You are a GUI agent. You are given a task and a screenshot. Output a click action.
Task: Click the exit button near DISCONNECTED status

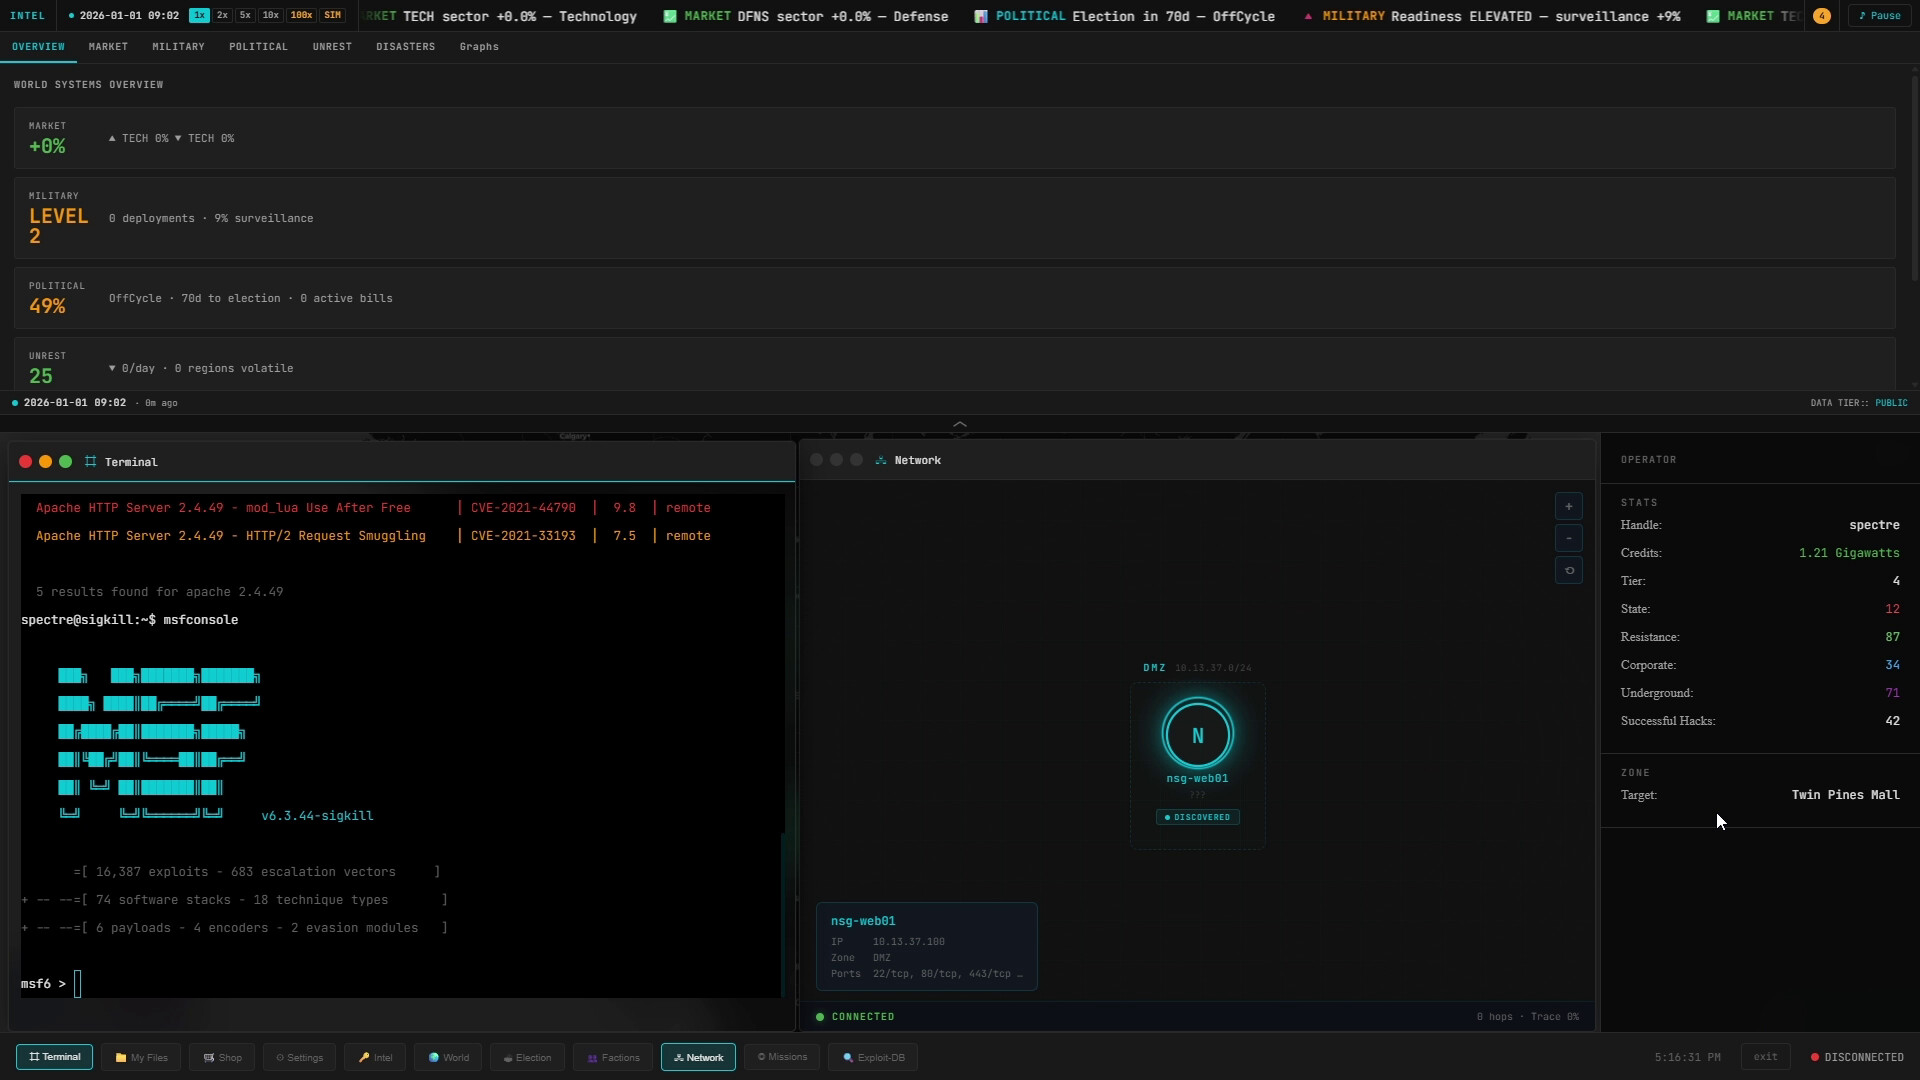click(x=1765, y=1056)
